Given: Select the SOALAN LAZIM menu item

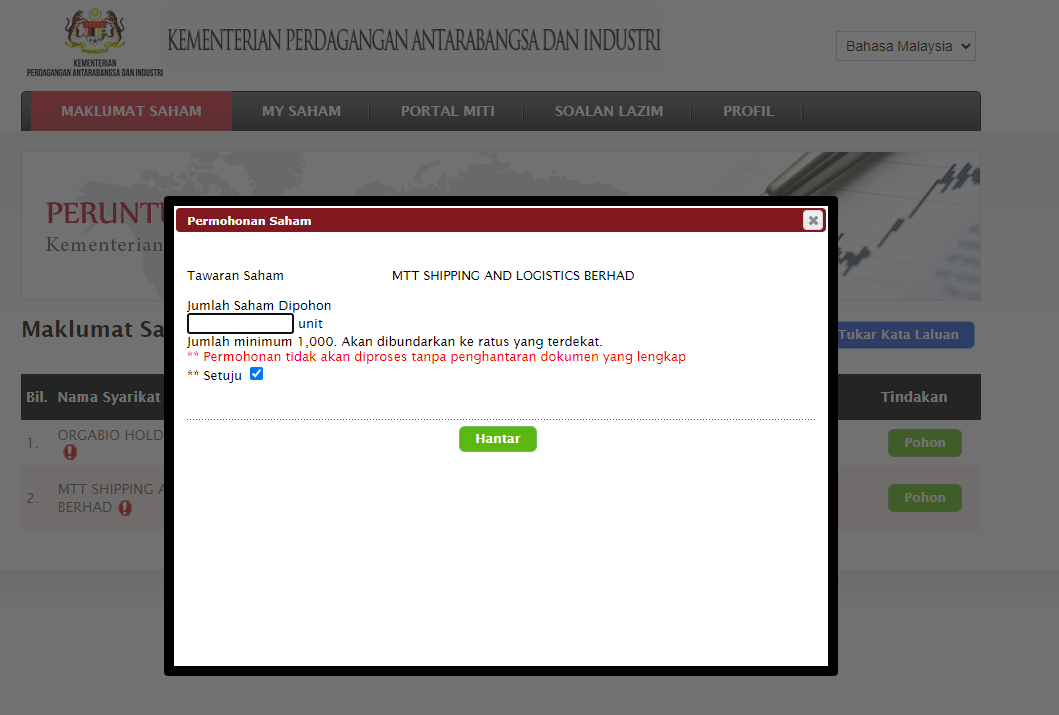Looking at the screenshot, I should 608,111.
